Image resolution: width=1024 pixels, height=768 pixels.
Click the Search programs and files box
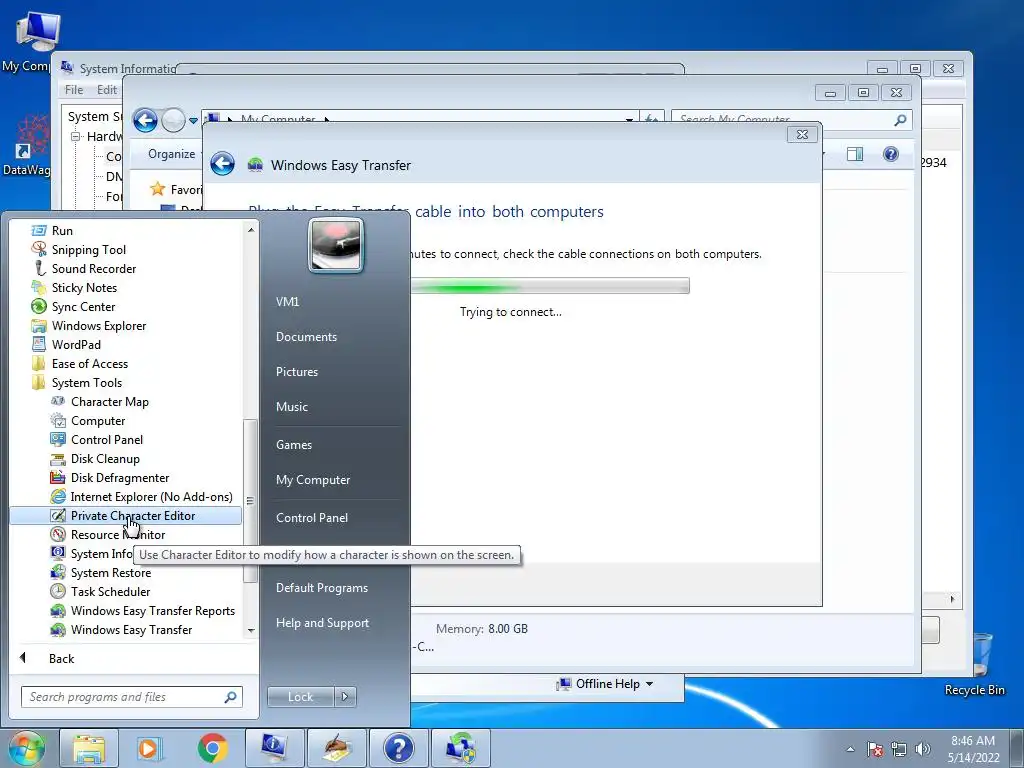(x=131, y=697)
